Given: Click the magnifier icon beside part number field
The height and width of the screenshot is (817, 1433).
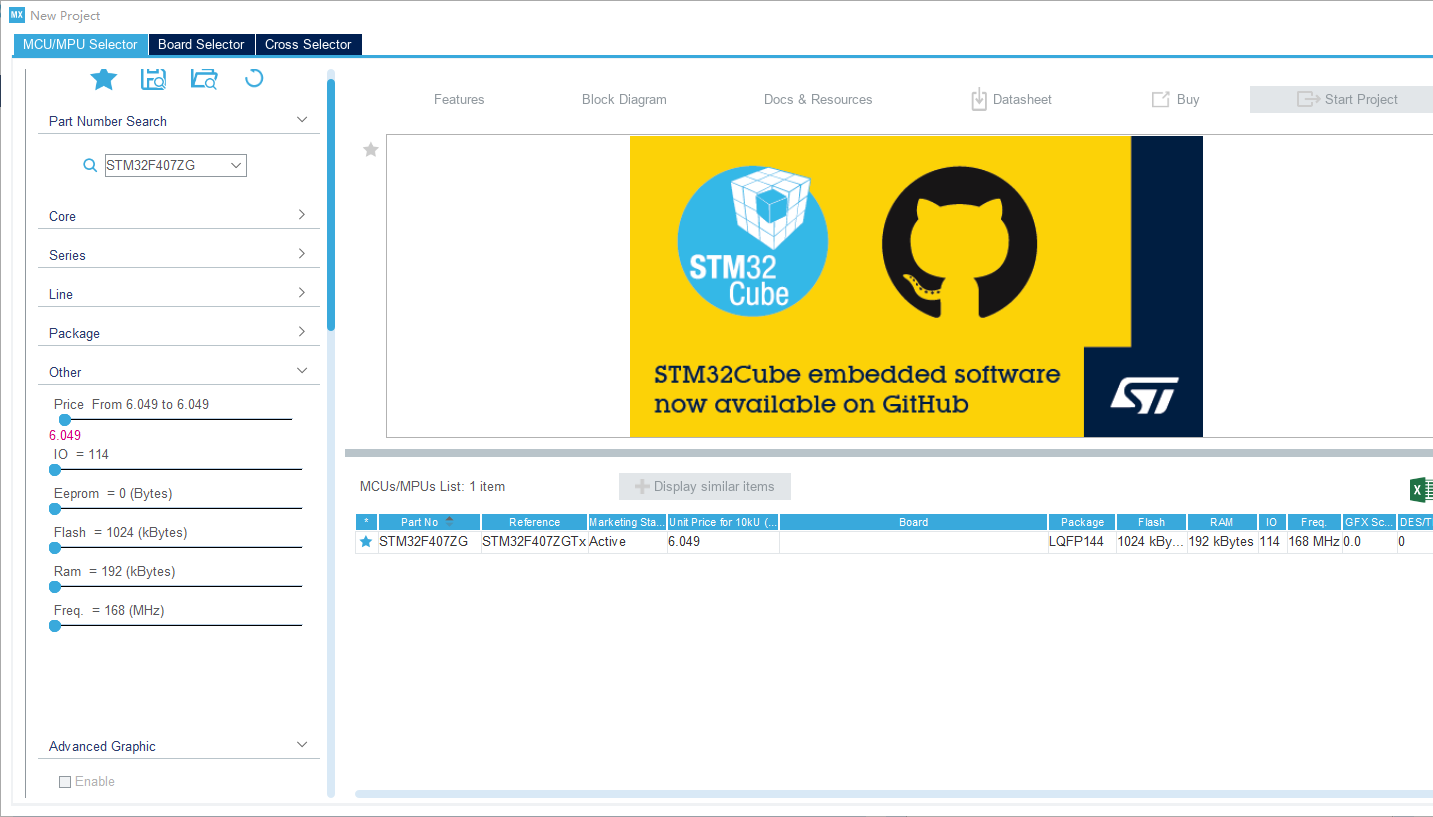Looking at the screenshot, I should click(90, 165).
